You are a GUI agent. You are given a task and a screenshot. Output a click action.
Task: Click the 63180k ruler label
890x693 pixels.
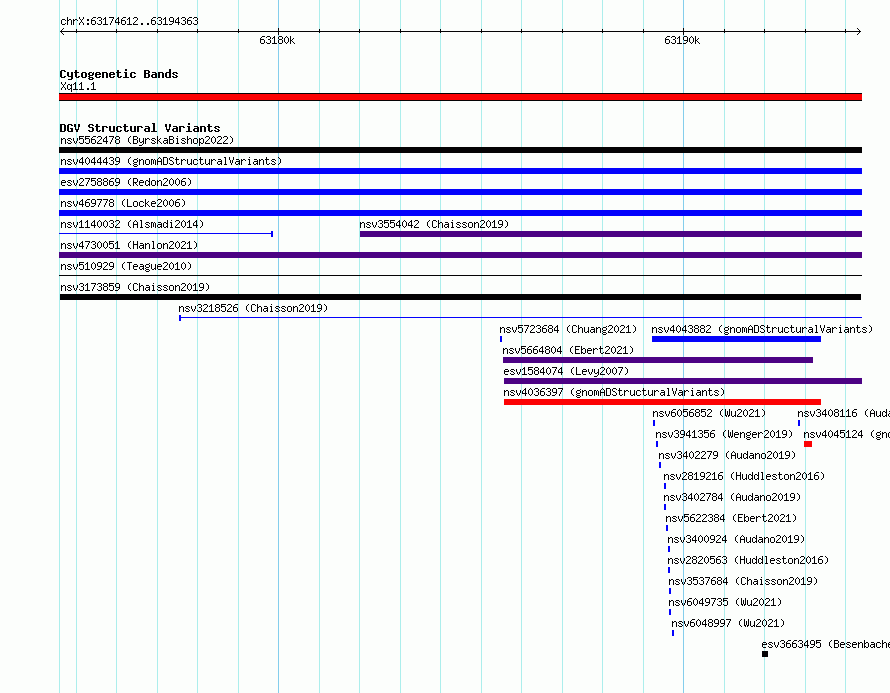[277, 40]
